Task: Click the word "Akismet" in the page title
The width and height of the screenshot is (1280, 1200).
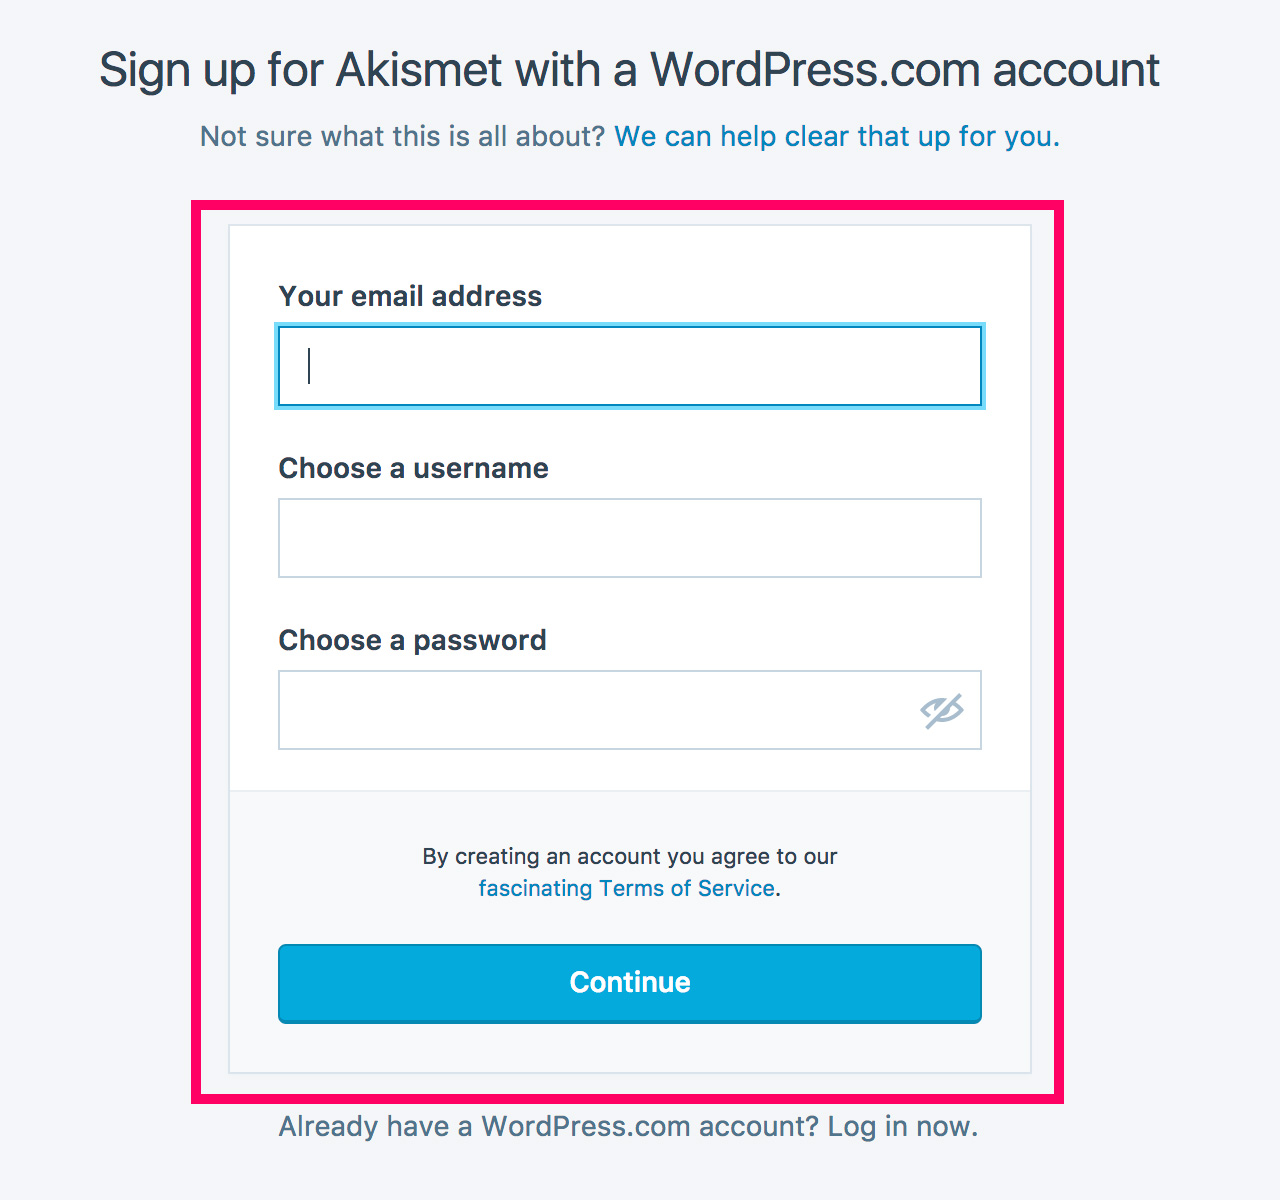Action: (x=419, y=70)
